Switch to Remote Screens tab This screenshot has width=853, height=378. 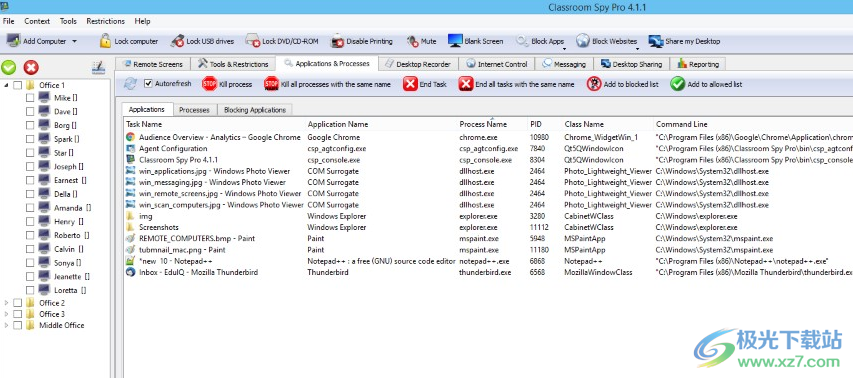[152, 64]
